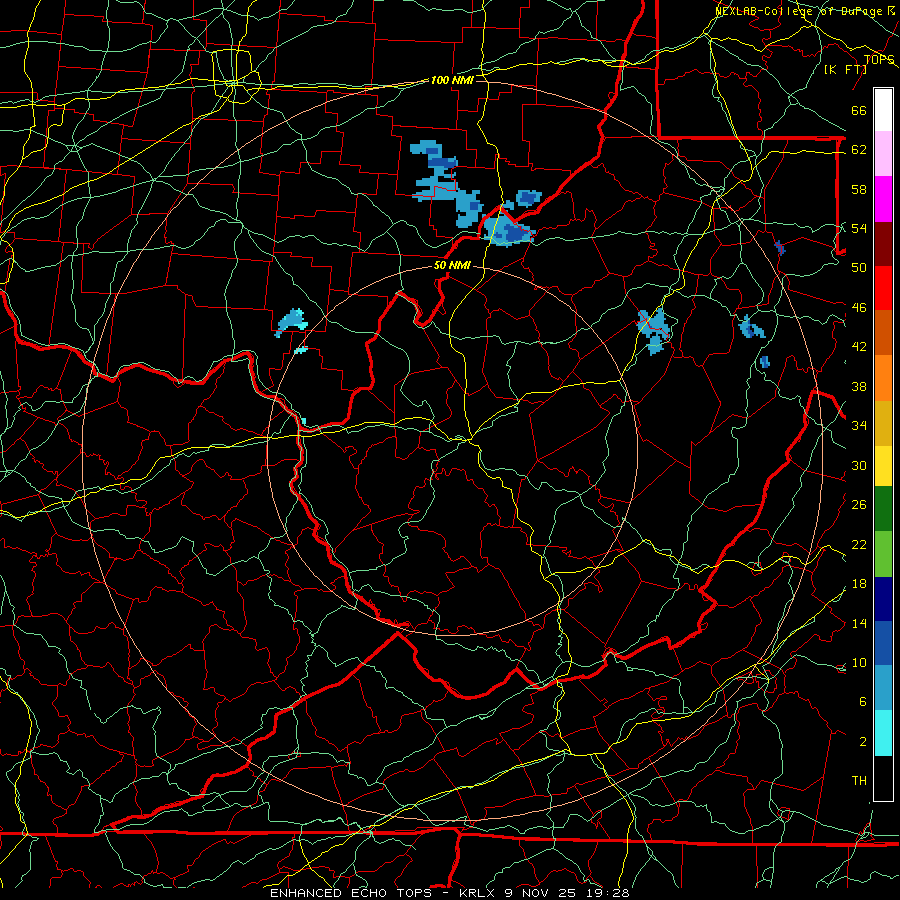Image resolution: width=900 pixels, height=900 pixels.
Task: Click the TH threshold label
Action: click(859, 780)
